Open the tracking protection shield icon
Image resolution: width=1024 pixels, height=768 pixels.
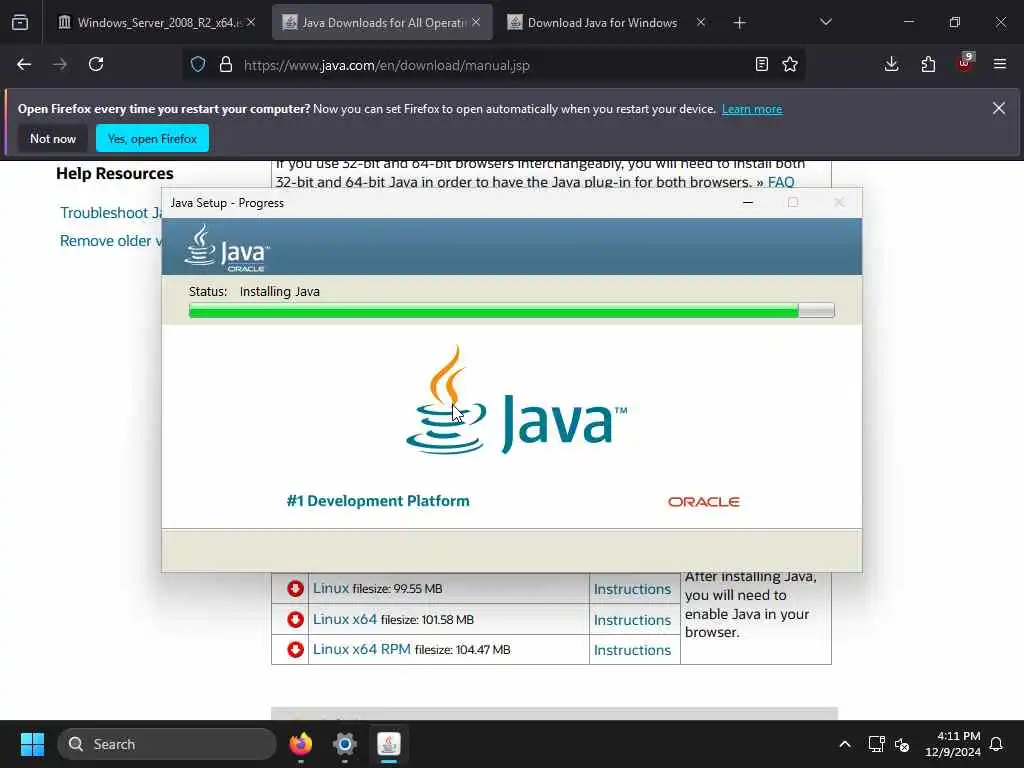(x=198, y=64)
